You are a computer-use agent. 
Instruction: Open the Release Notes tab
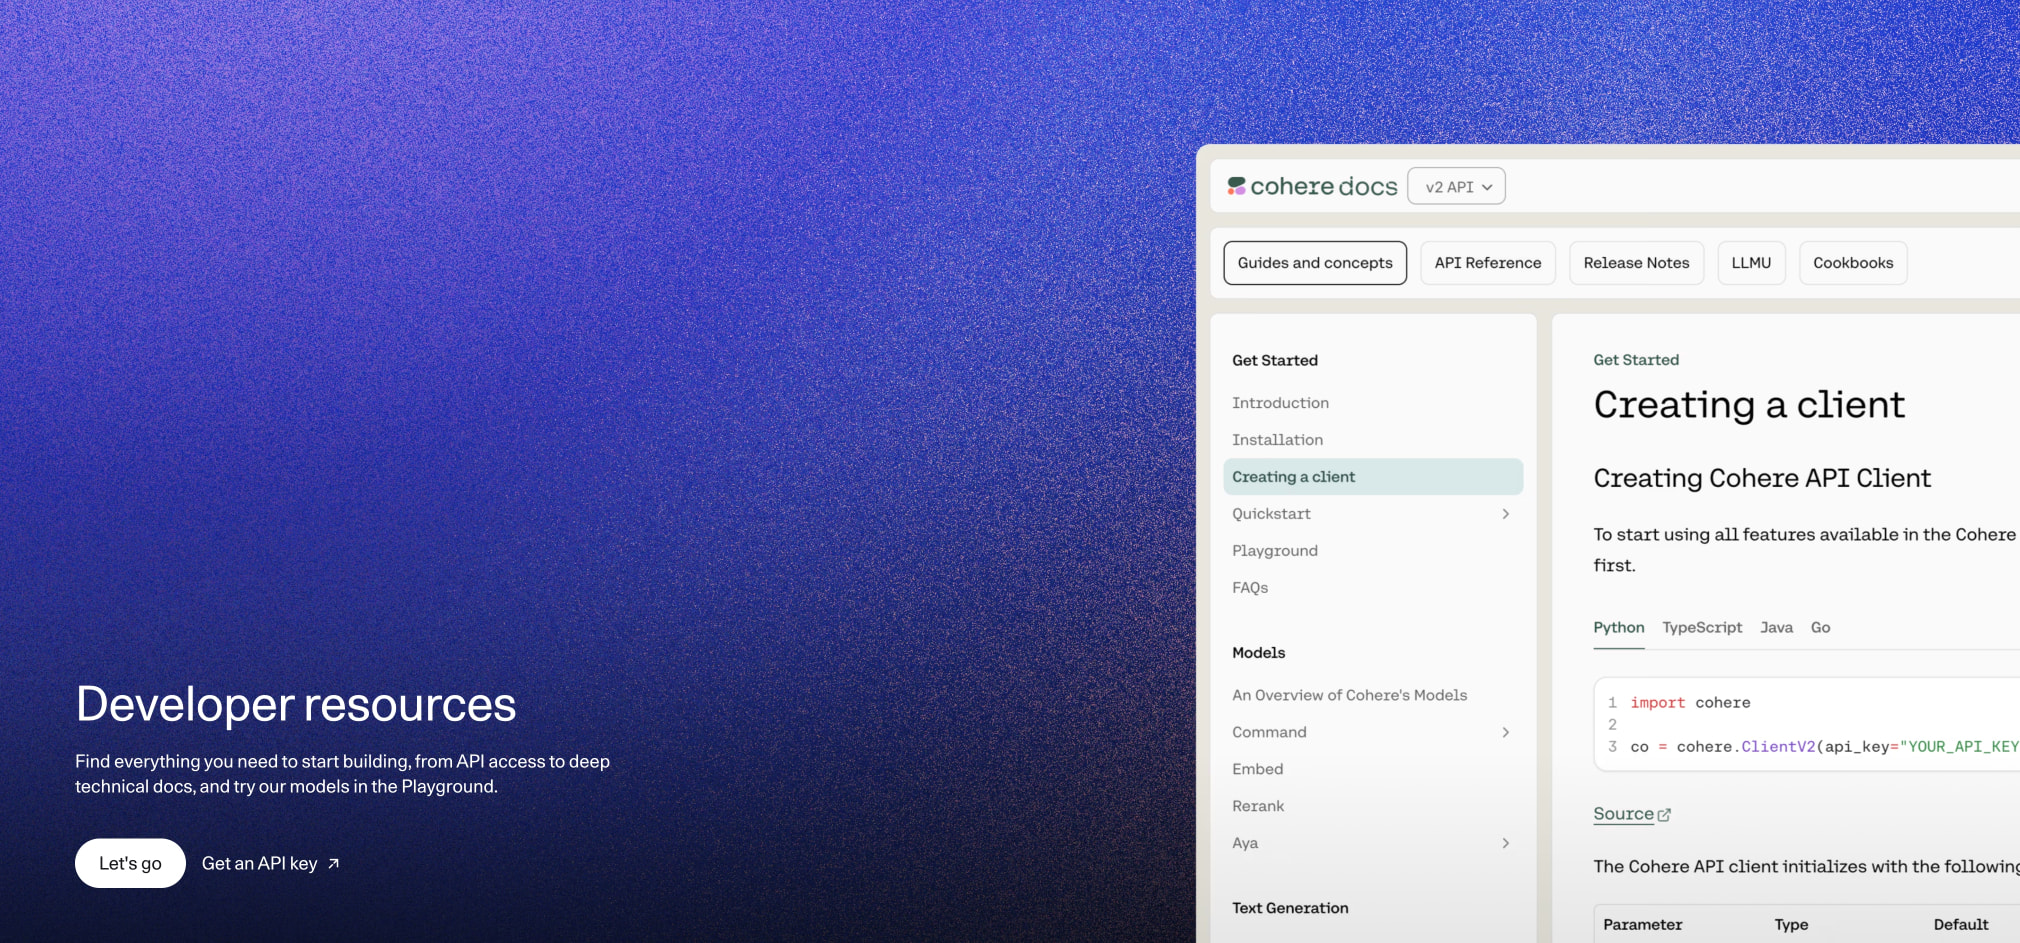click(x=1636, y=263)
